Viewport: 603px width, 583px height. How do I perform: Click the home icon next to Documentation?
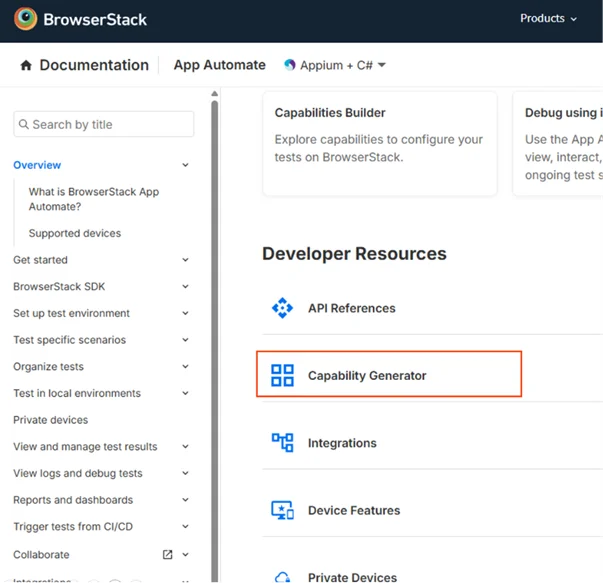coord(26,65)
